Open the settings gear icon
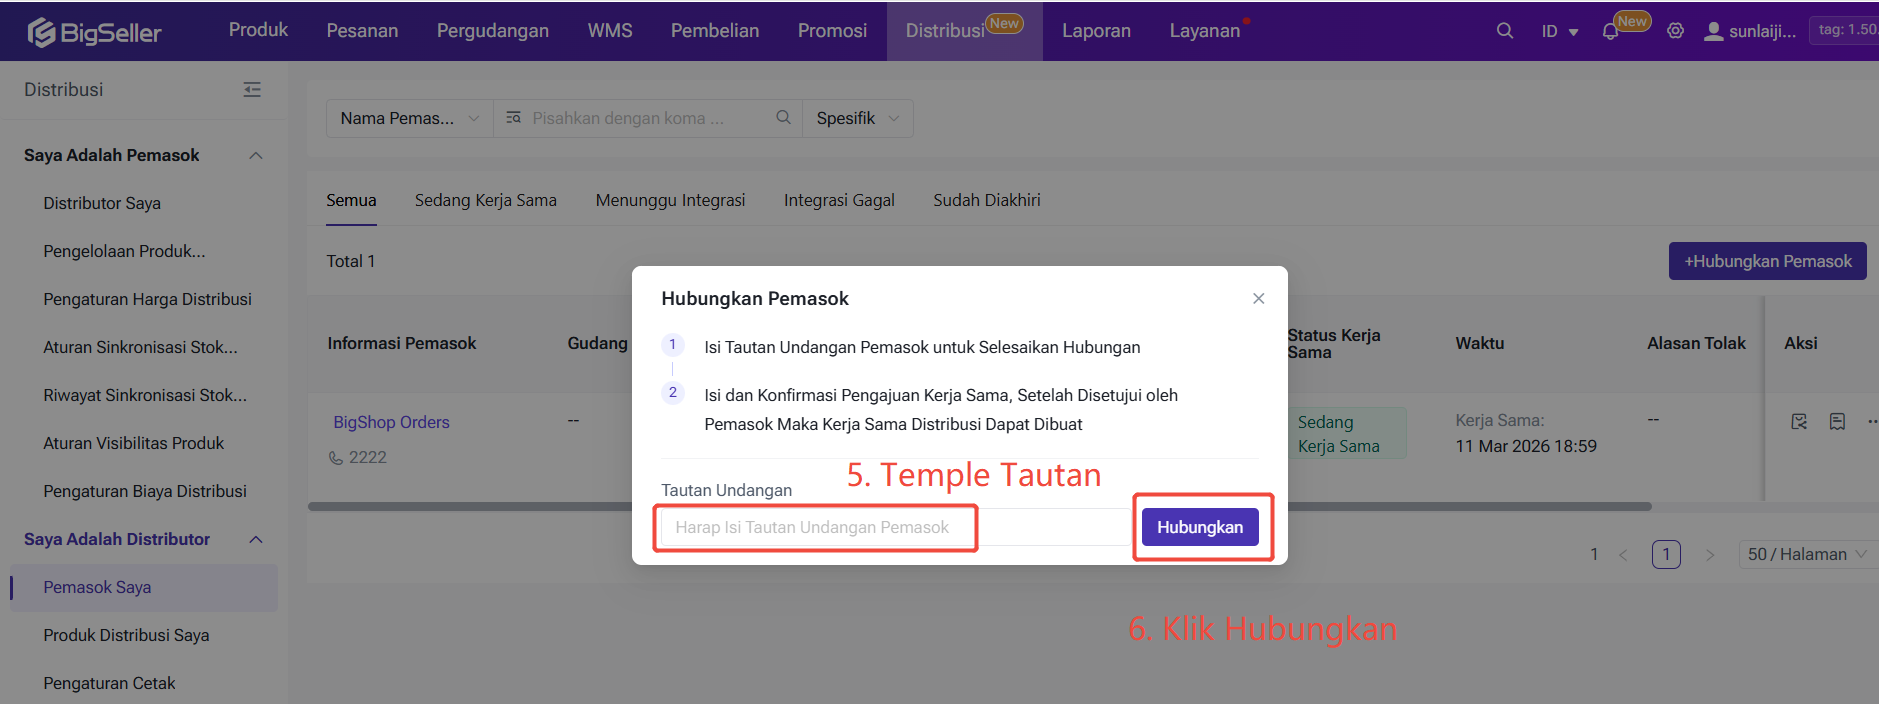Screen dimensions: 1879x704 click(x=1675, y=31)
